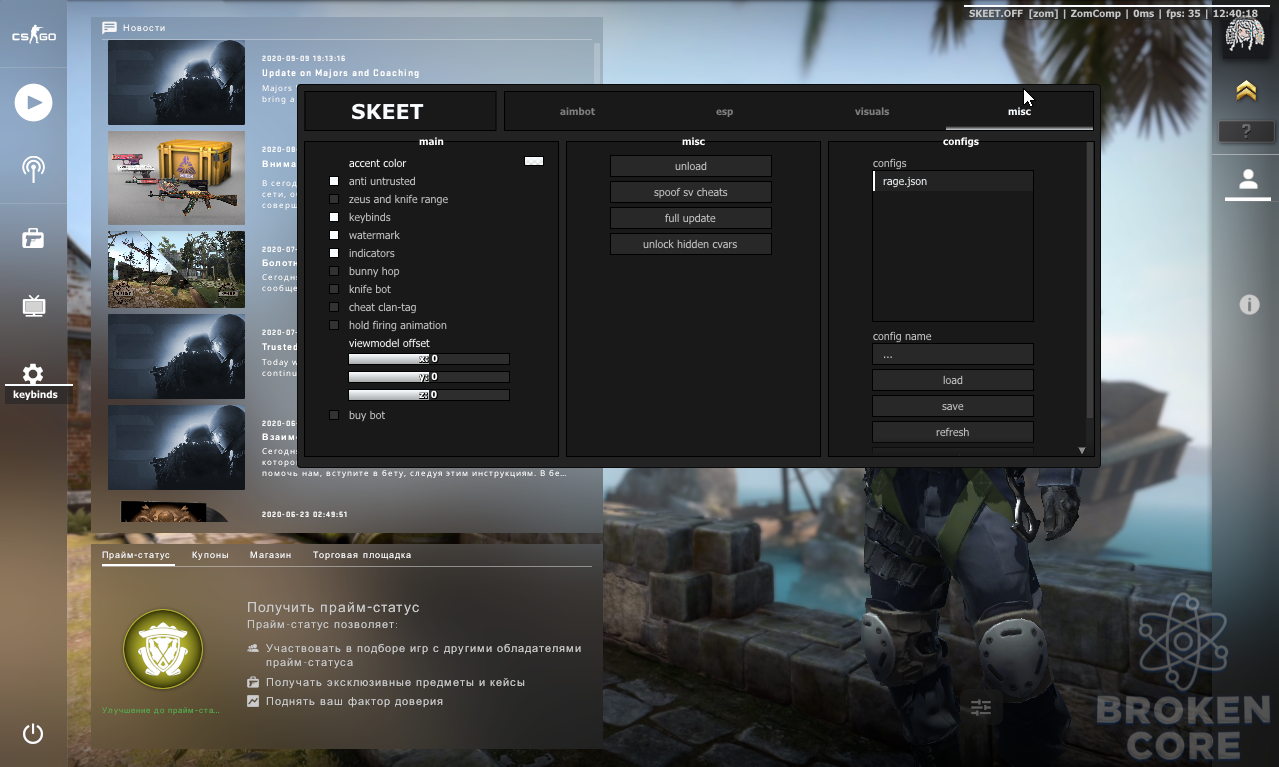Open the loadout sliders icon near character

(x=981, y=707)
